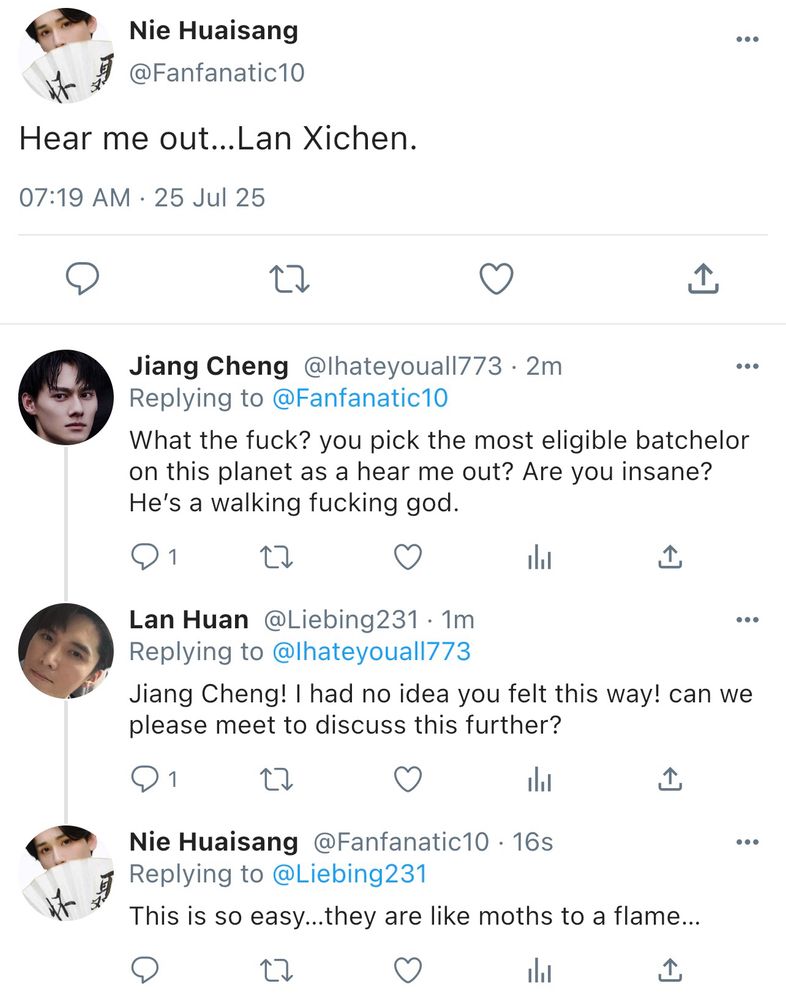786x1000 pixels.
Task: Open more options on Jiang Cheng's reply
Action: pos(746,367)
